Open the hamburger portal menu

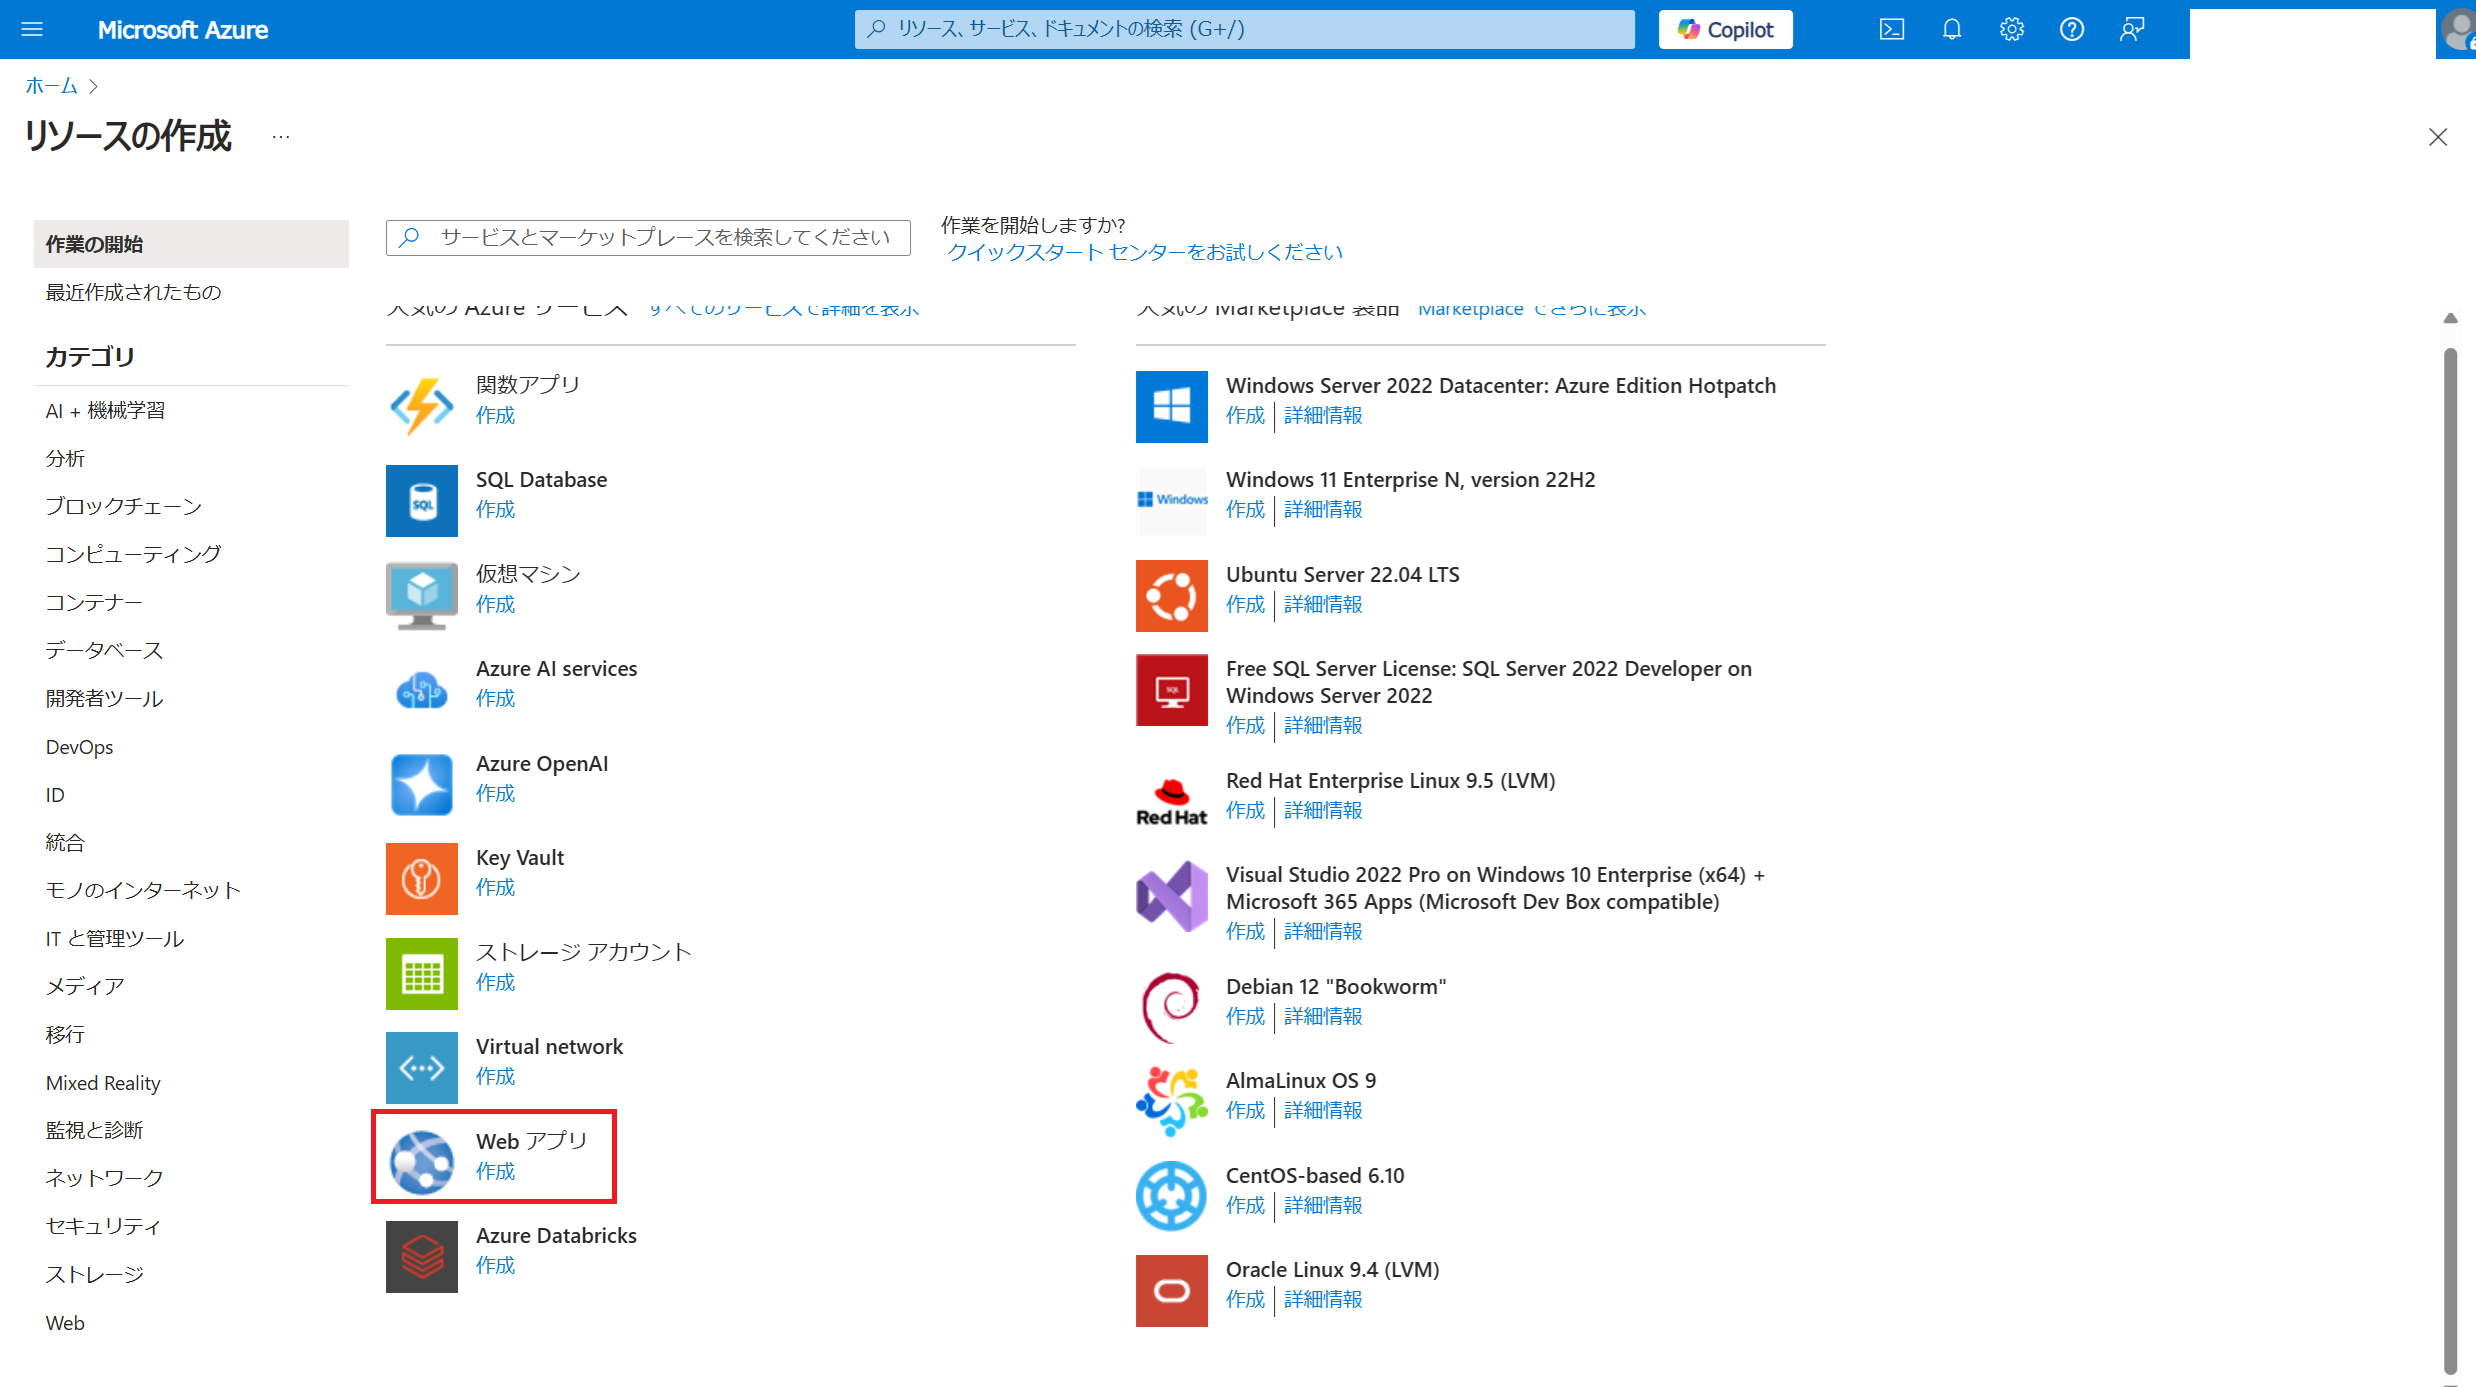[32, 29]
